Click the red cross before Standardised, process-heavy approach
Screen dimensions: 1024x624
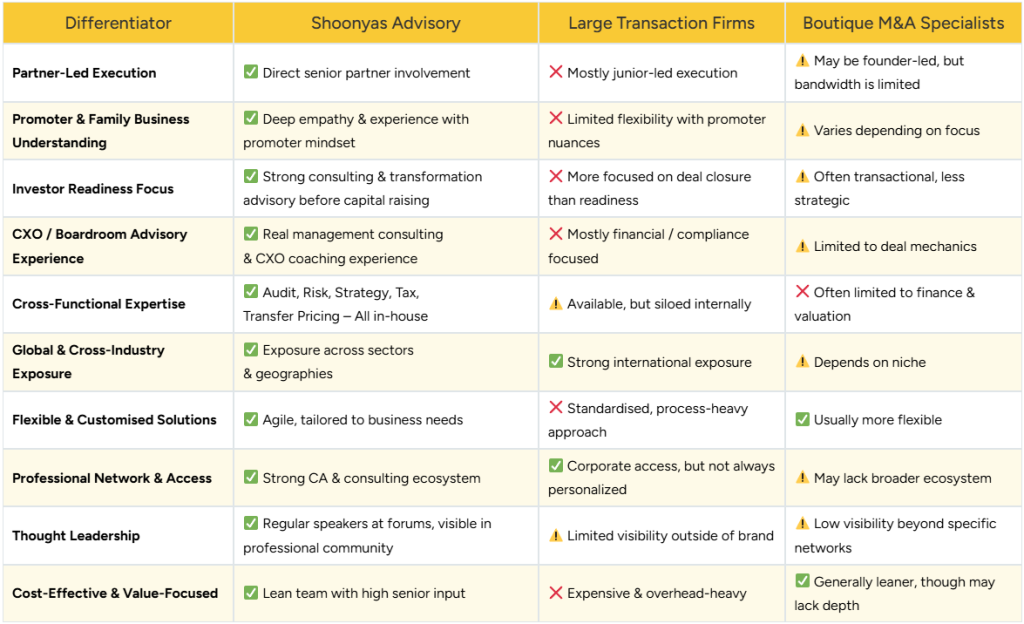[556, 407]
